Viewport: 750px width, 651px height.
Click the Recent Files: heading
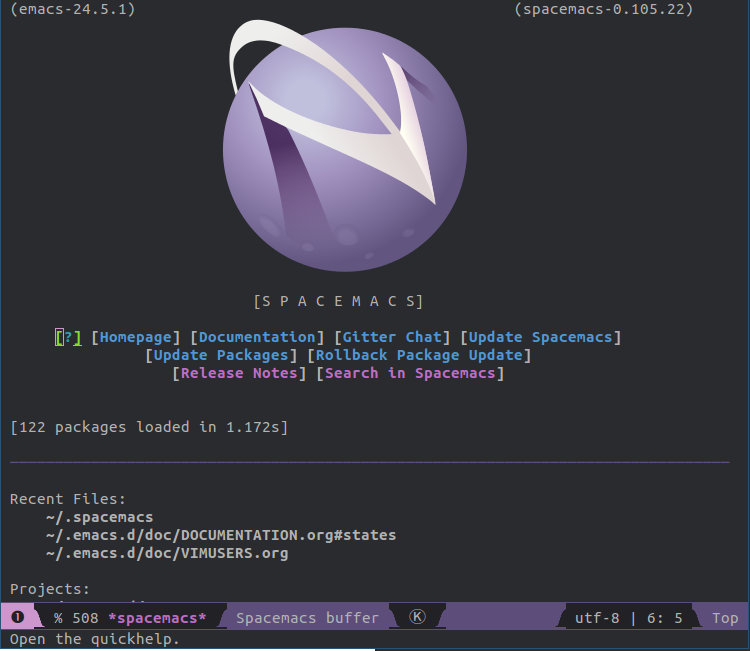[67, 499]
